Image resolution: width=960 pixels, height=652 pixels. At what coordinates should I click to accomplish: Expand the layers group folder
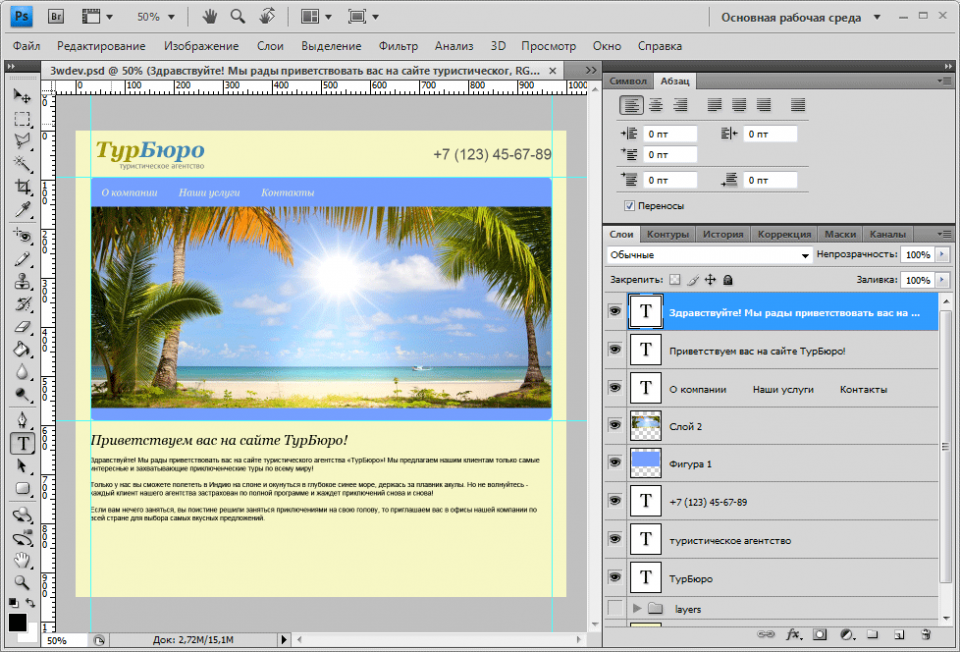coord(636,608)
